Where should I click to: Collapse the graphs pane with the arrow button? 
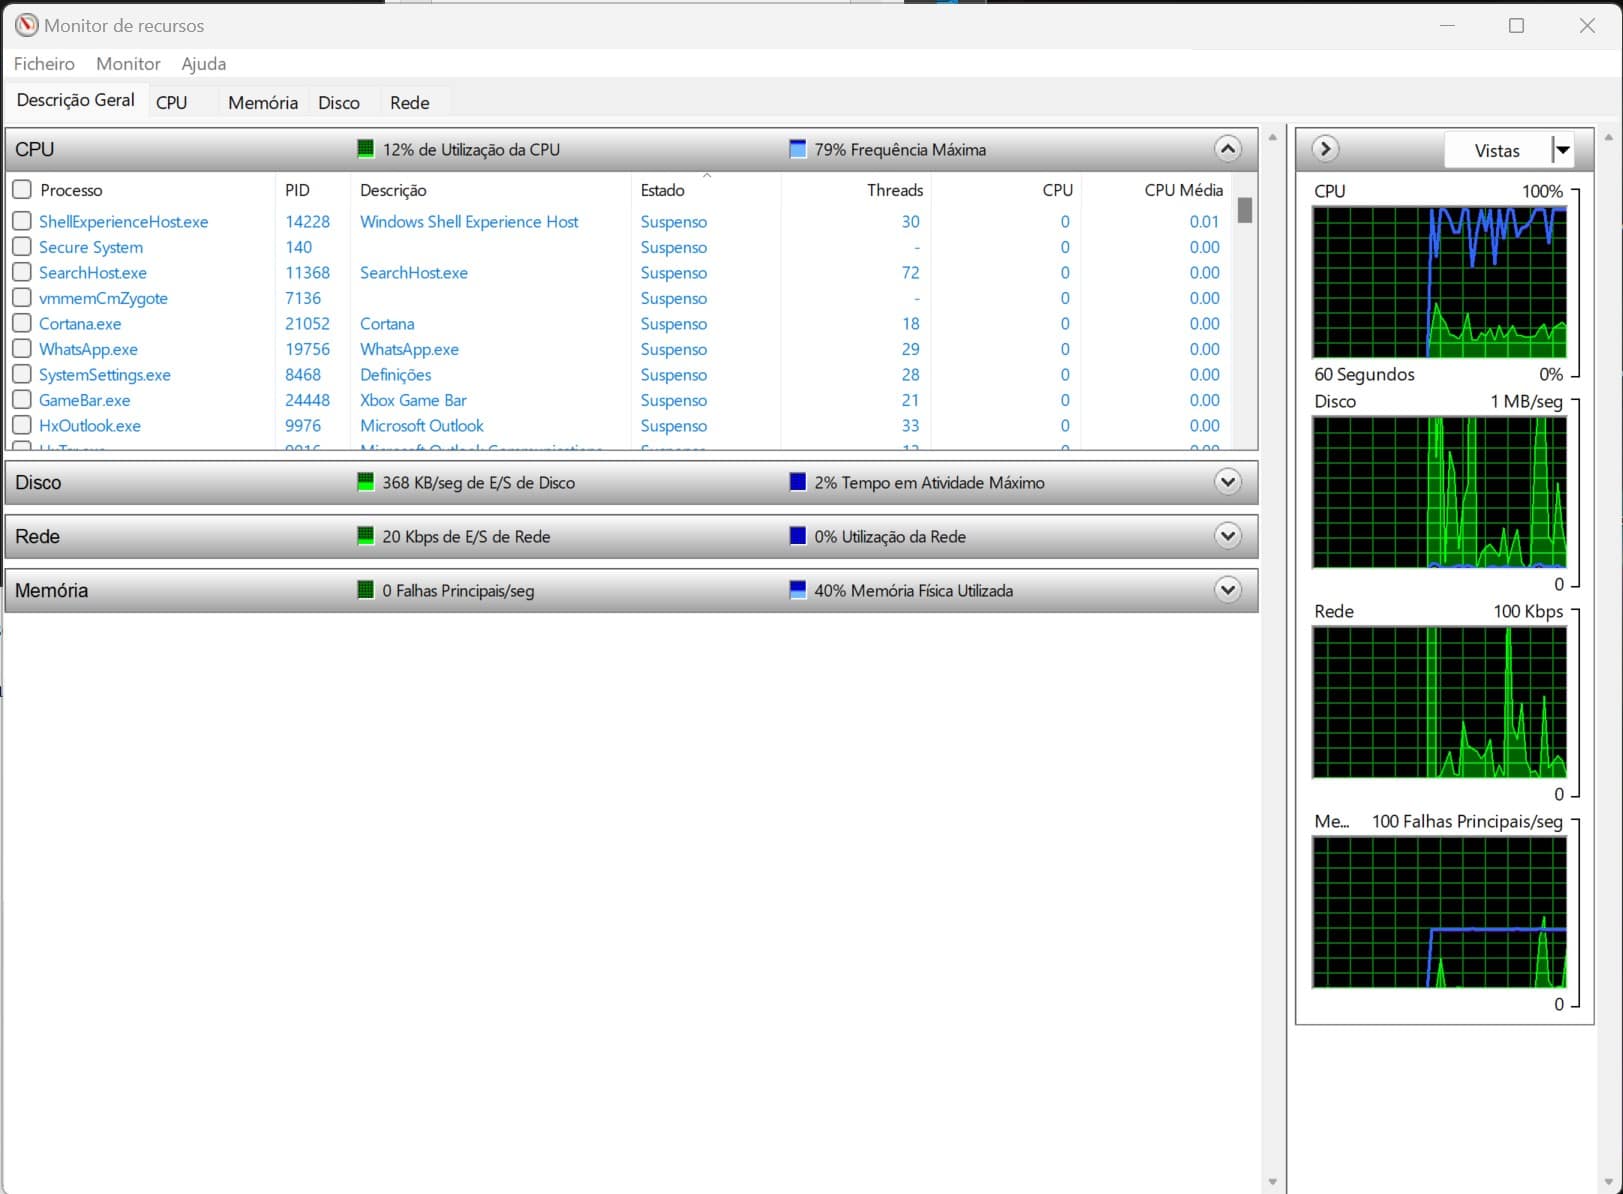point(1325,149)
